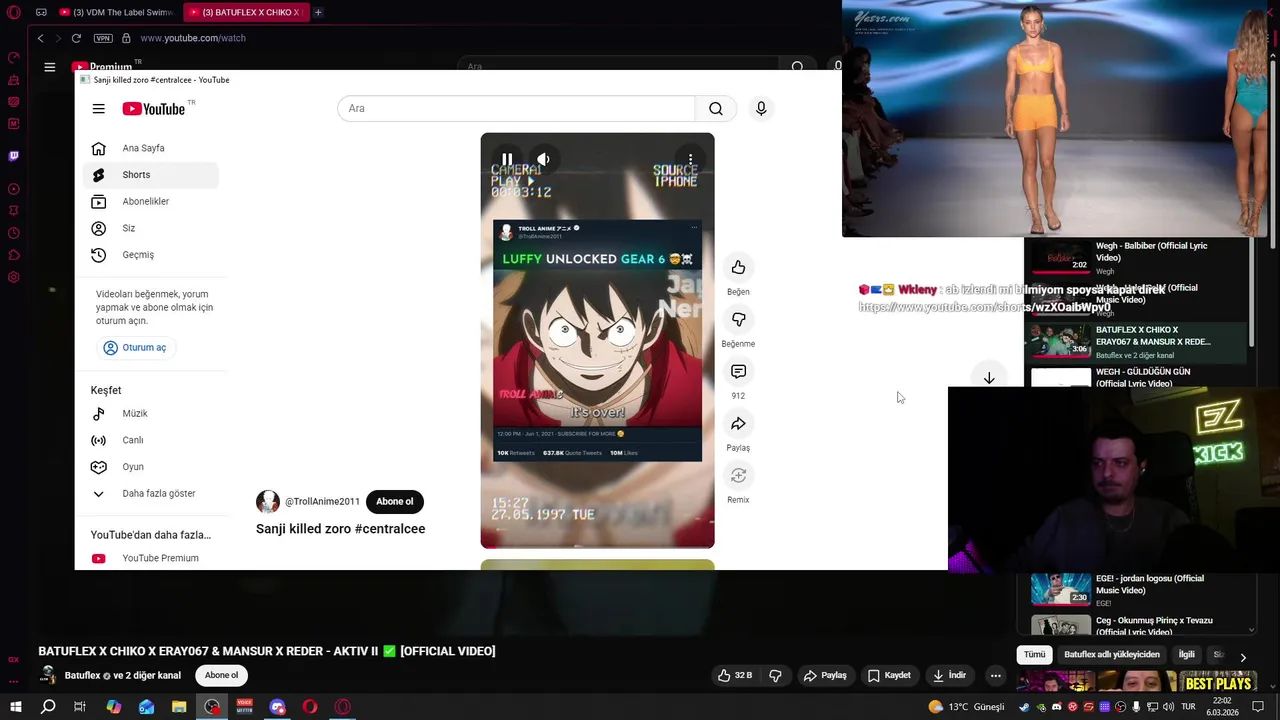Select the Tümü filter chip

[1034, 655]
